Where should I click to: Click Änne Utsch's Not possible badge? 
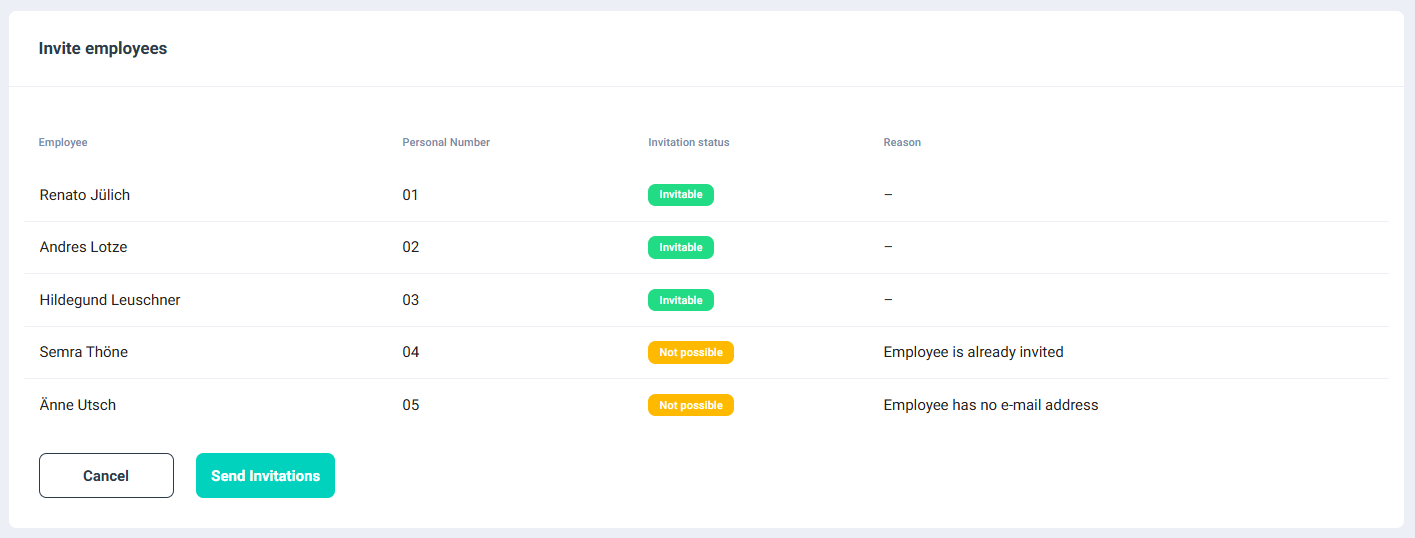tap(690, 405)
